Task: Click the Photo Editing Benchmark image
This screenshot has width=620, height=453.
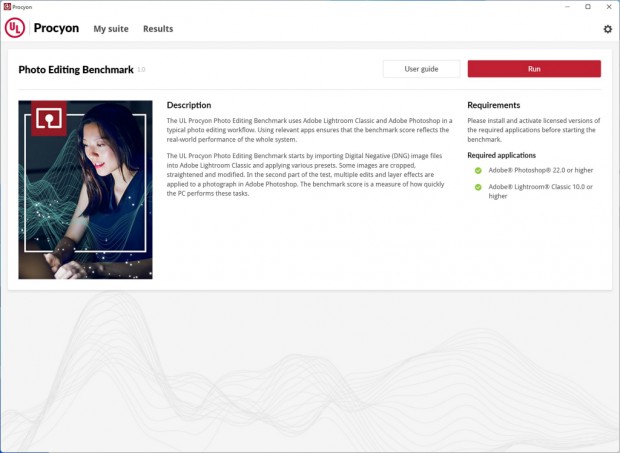Action: tap(85, 190)
